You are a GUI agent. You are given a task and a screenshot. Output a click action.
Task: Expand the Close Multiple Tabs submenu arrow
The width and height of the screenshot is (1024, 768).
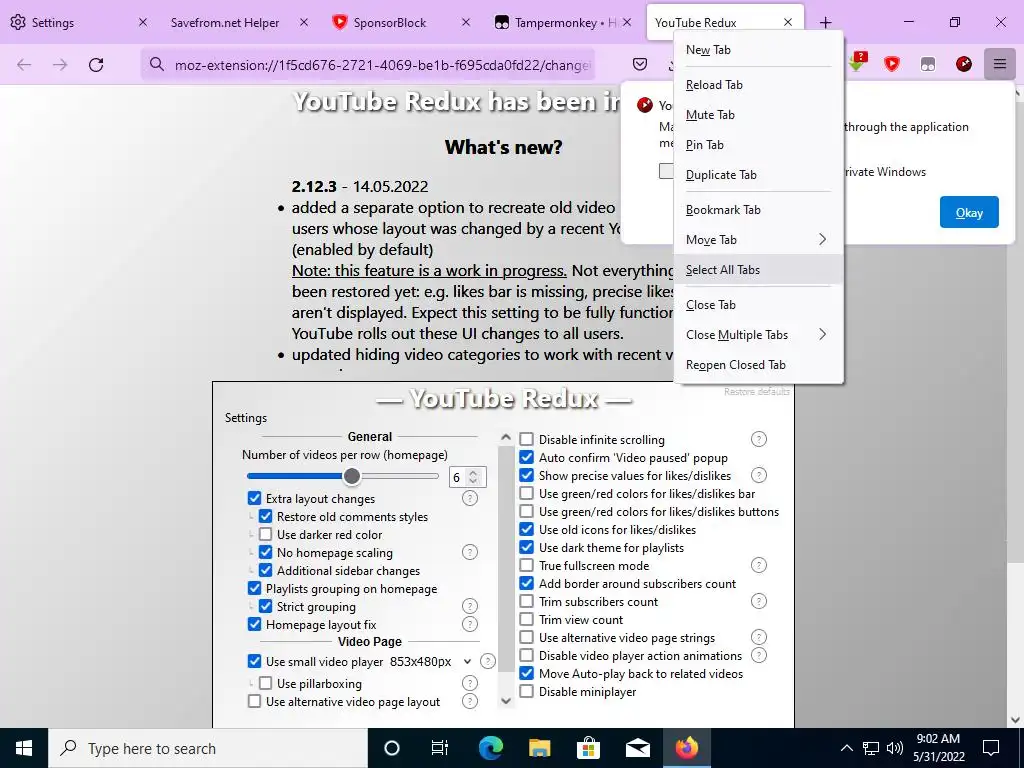[x=822, y=334]
